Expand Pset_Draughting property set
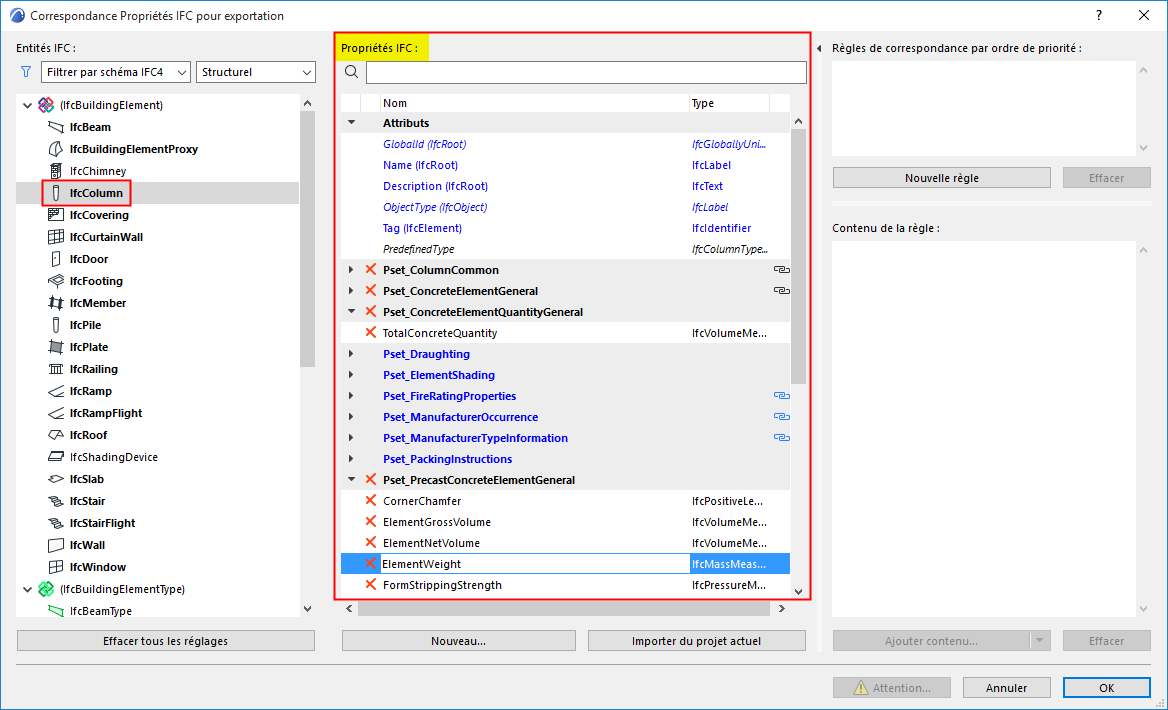The height and width of the screenshot is (710, 1168). pyautogui.click(x=352, y=354)
